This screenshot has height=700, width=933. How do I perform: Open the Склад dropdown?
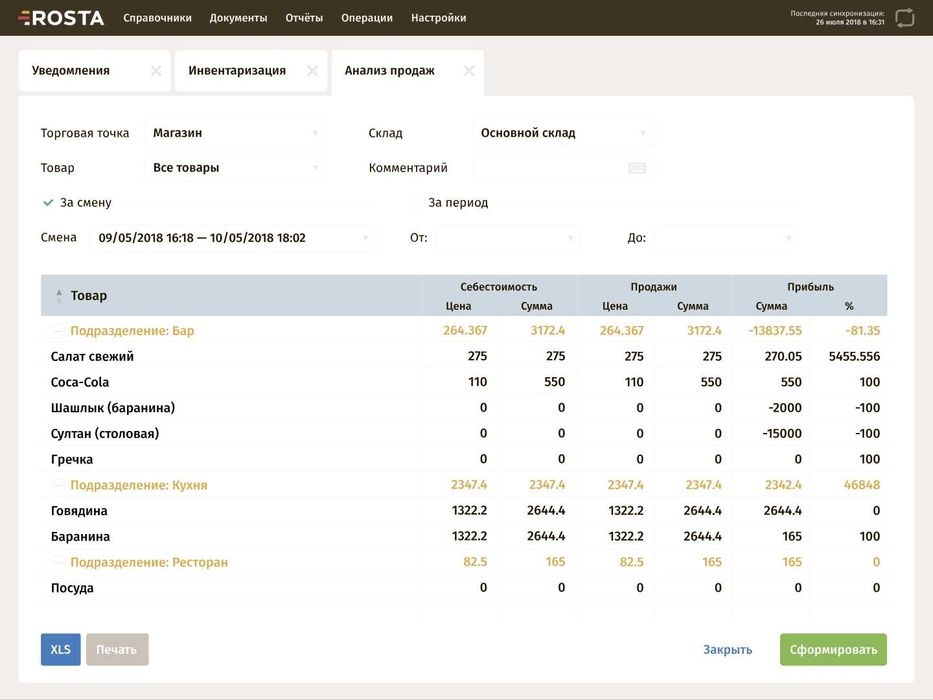pos(562,133)
